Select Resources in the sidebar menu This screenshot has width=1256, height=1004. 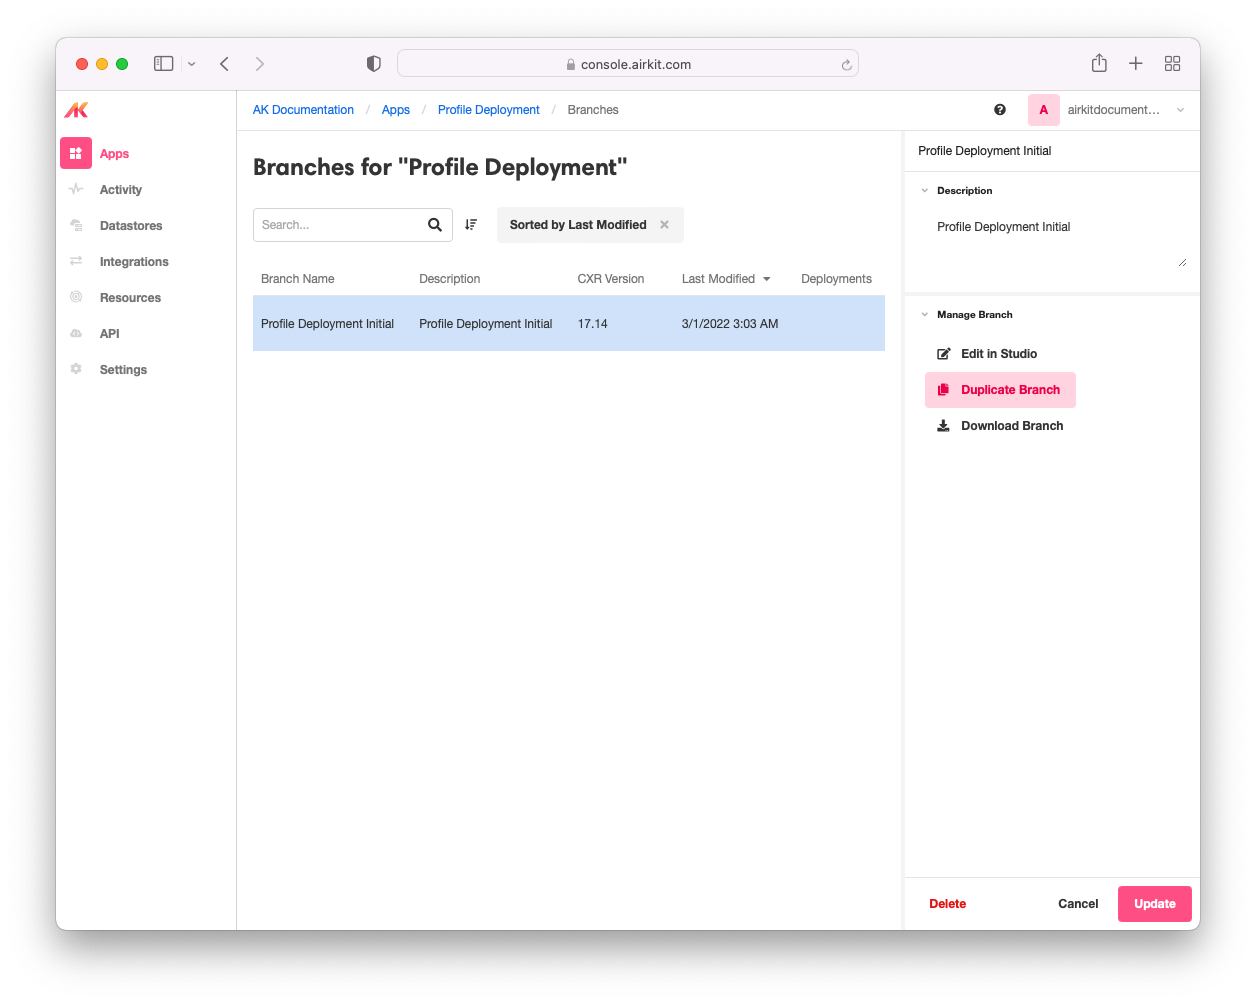click(130, 298)
